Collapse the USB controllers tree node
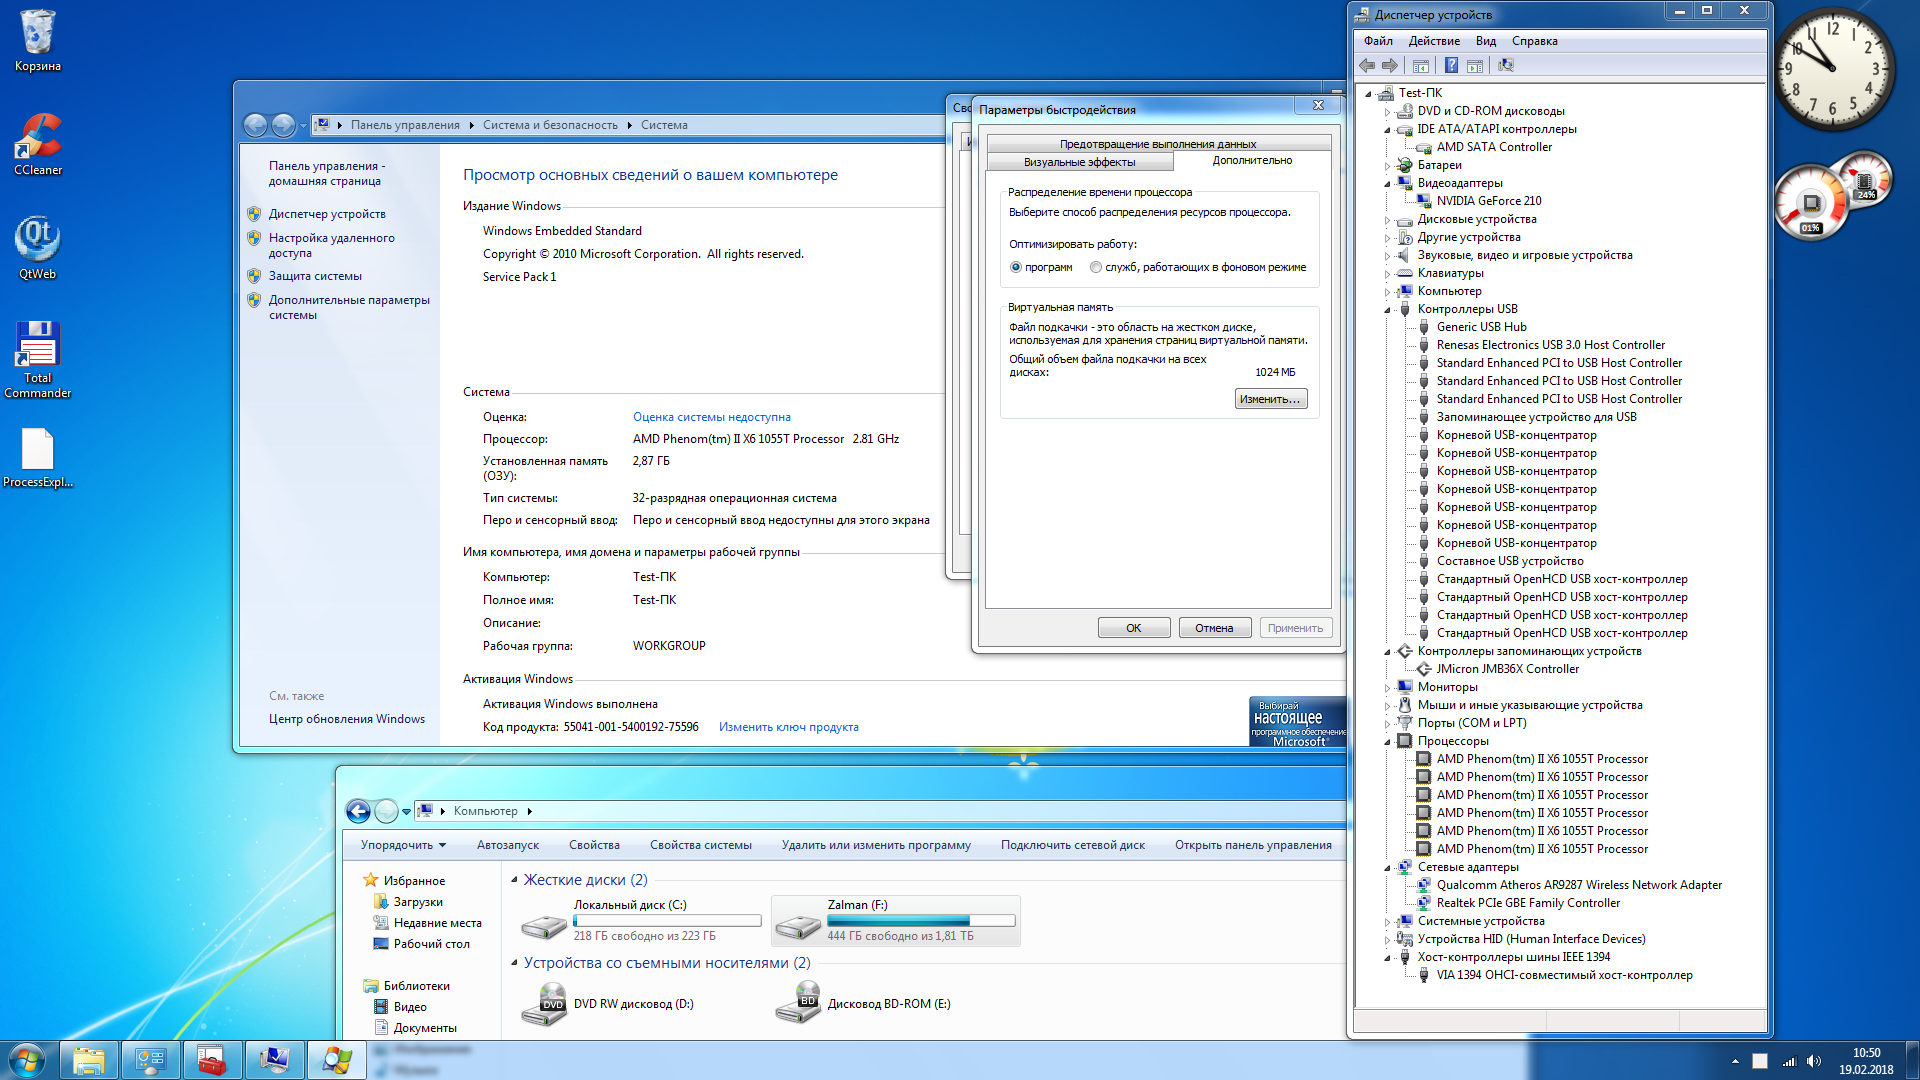Viewport: 1920px width, 1080px height. coord(1388,310)
